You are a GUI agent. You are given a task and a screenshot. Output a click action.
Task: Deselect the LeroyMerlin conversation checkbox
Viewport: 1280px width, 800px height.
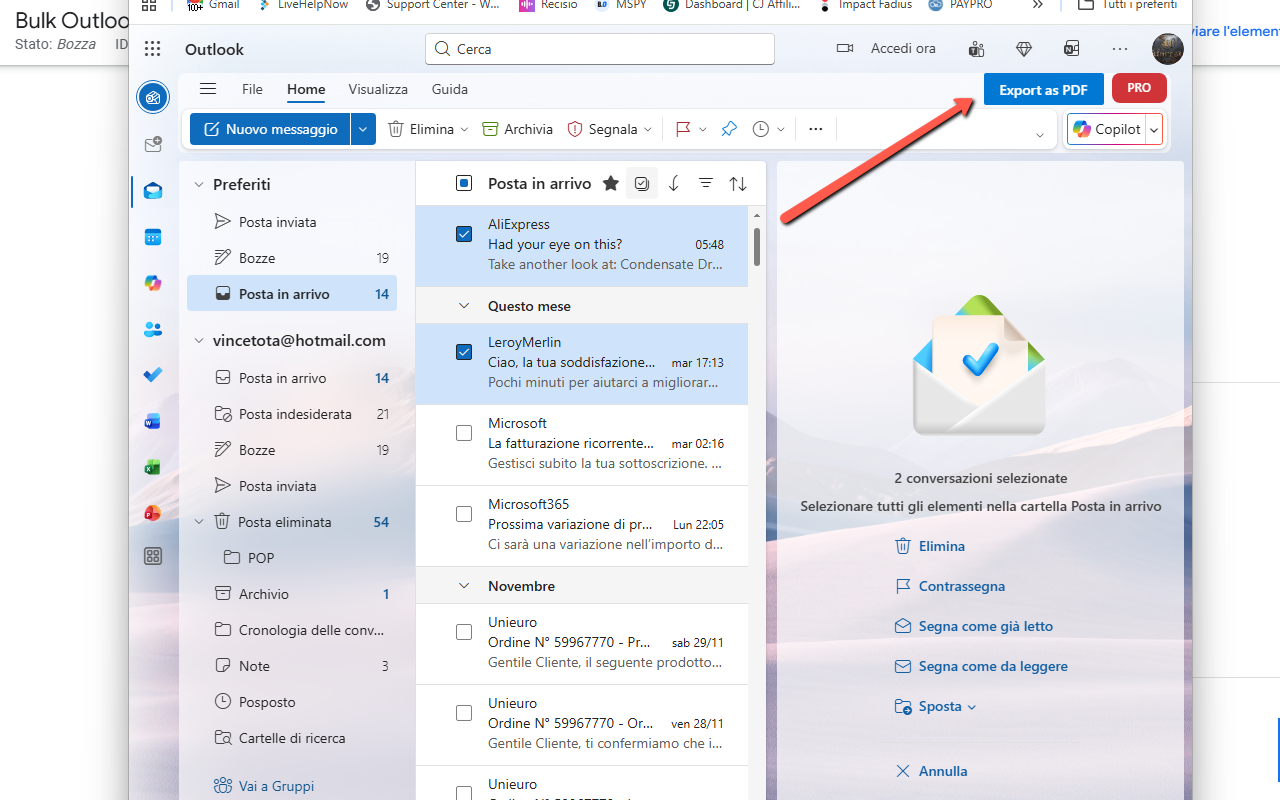(464, 351)
